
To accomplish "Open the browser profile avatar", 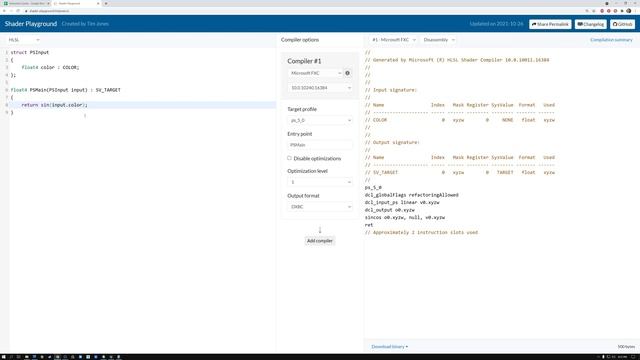I will [629, 11].
